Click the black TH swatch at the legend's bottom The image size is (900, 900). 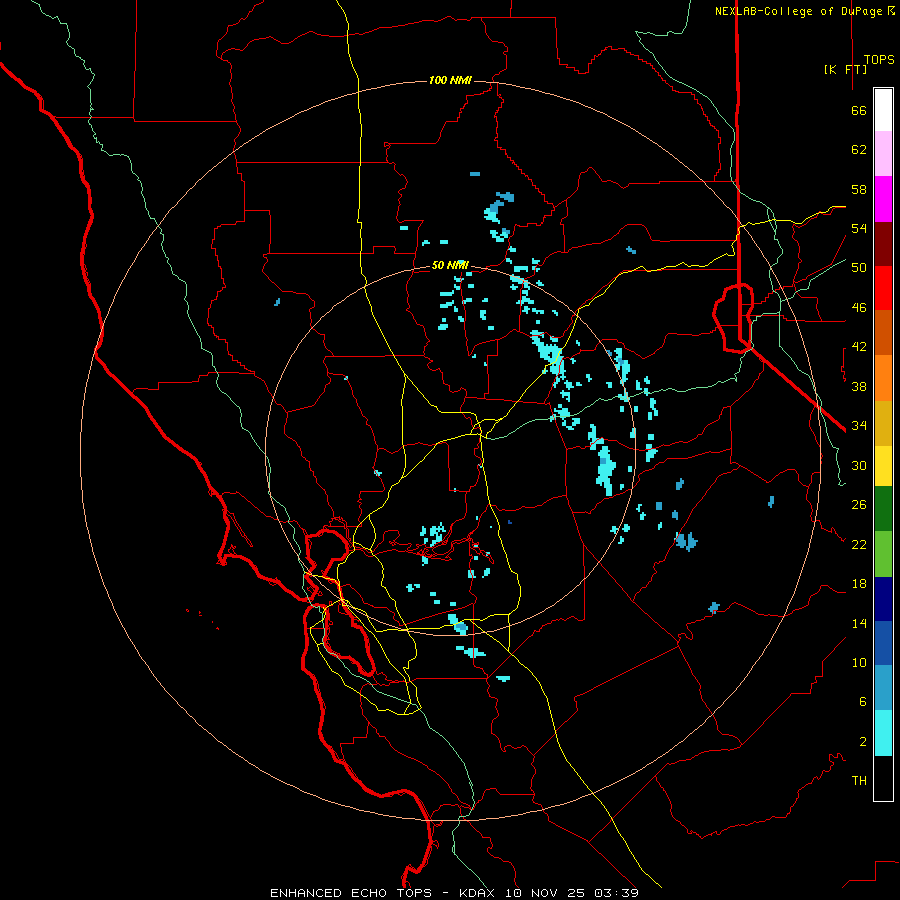883,778
